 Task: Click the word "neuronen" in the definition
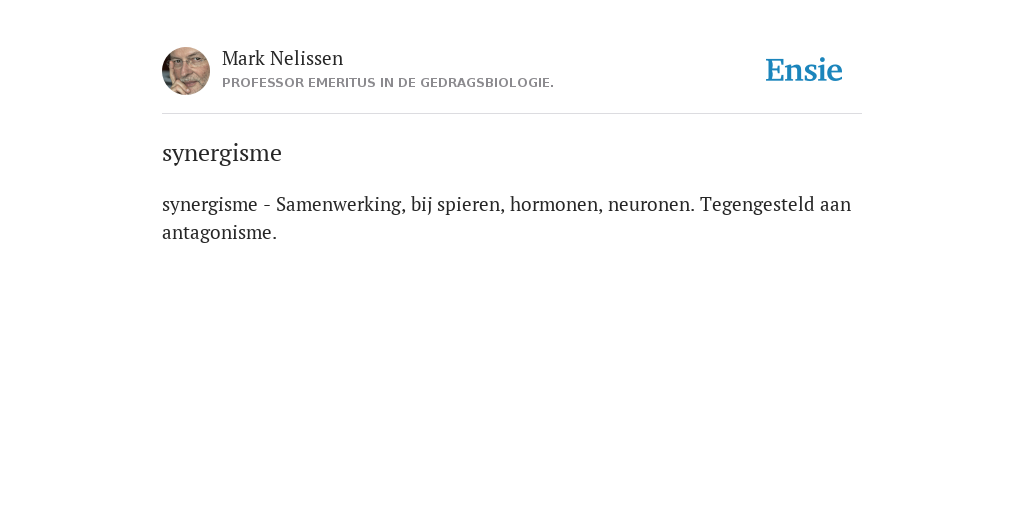point(651,204)
